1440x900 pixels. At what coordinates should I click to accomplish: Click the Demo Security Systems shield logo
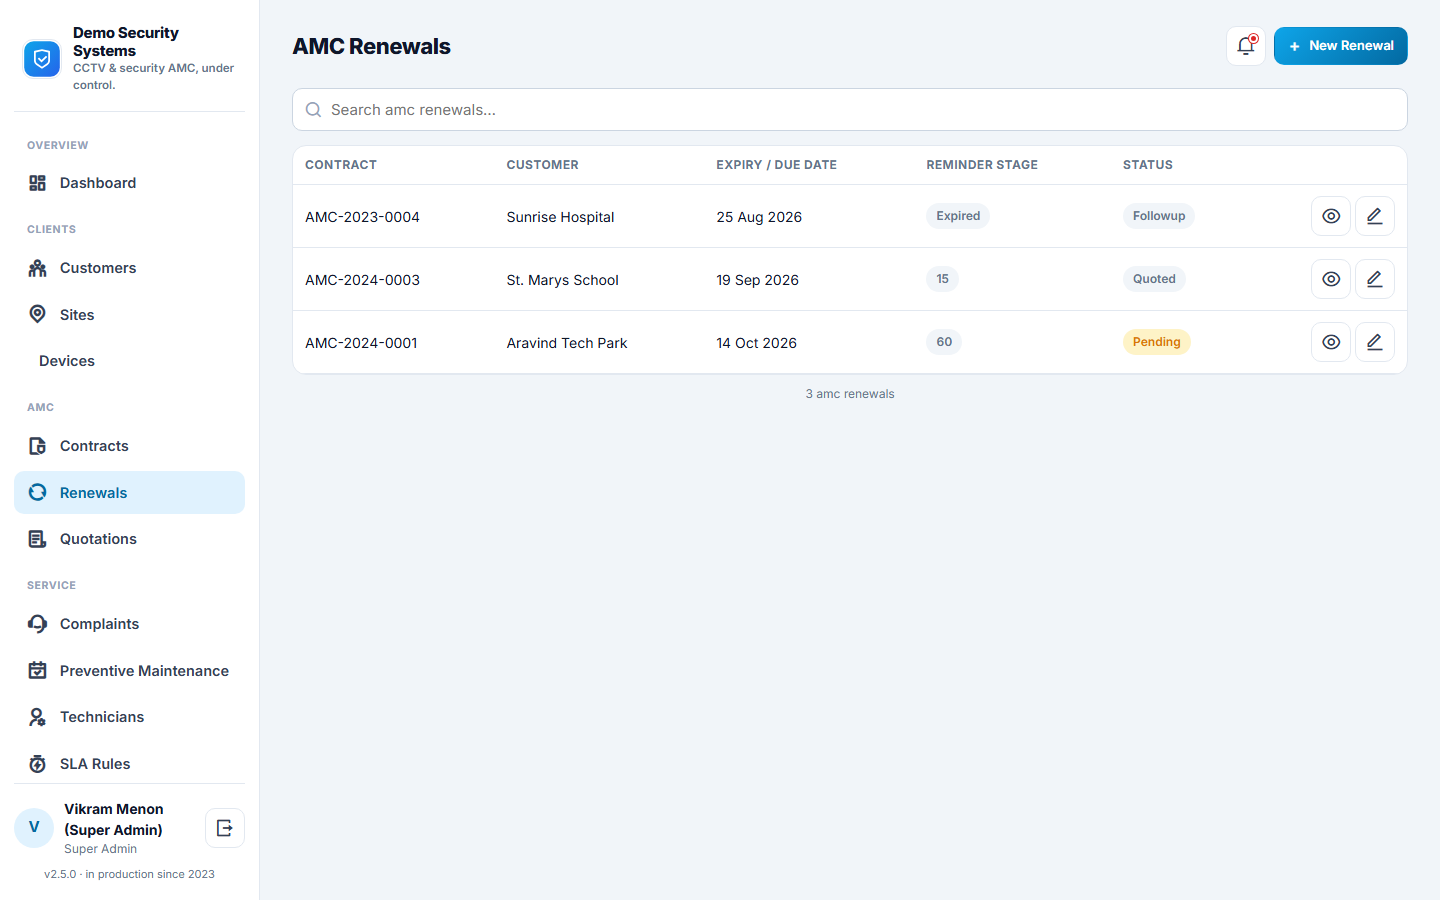point(42,59)
